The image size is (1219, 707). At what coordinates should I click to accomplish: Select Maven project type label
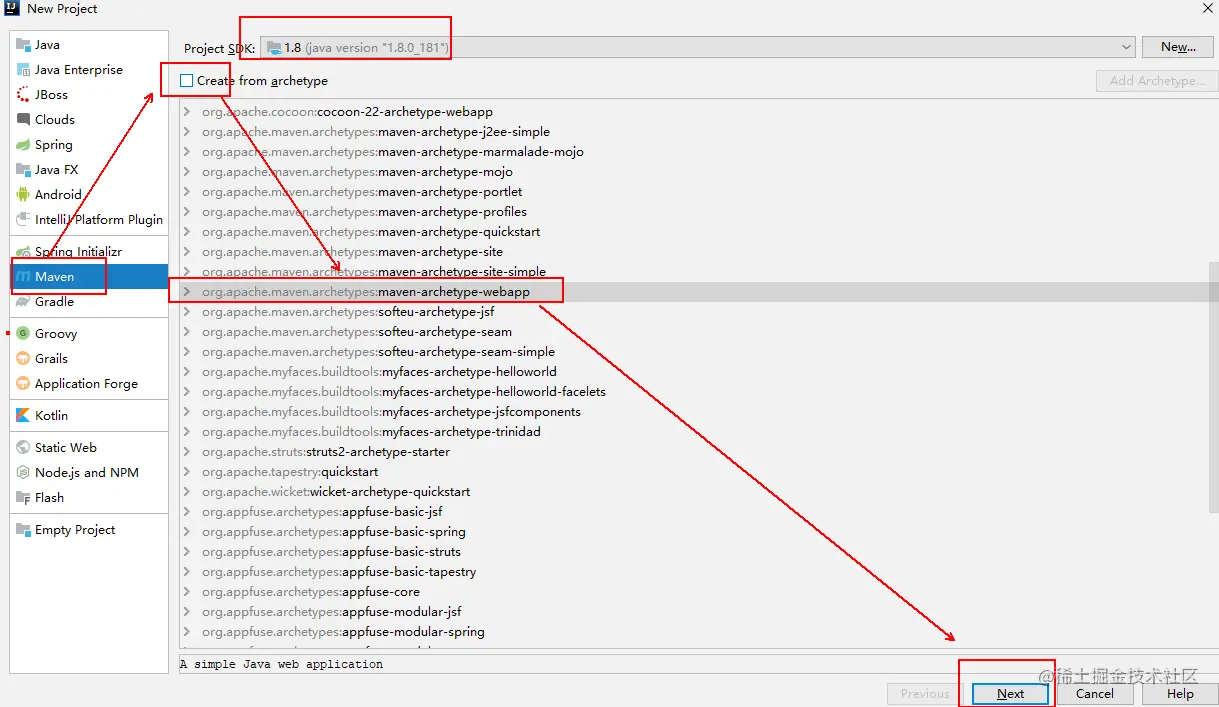pyautogui.click(x=55, y=277)
